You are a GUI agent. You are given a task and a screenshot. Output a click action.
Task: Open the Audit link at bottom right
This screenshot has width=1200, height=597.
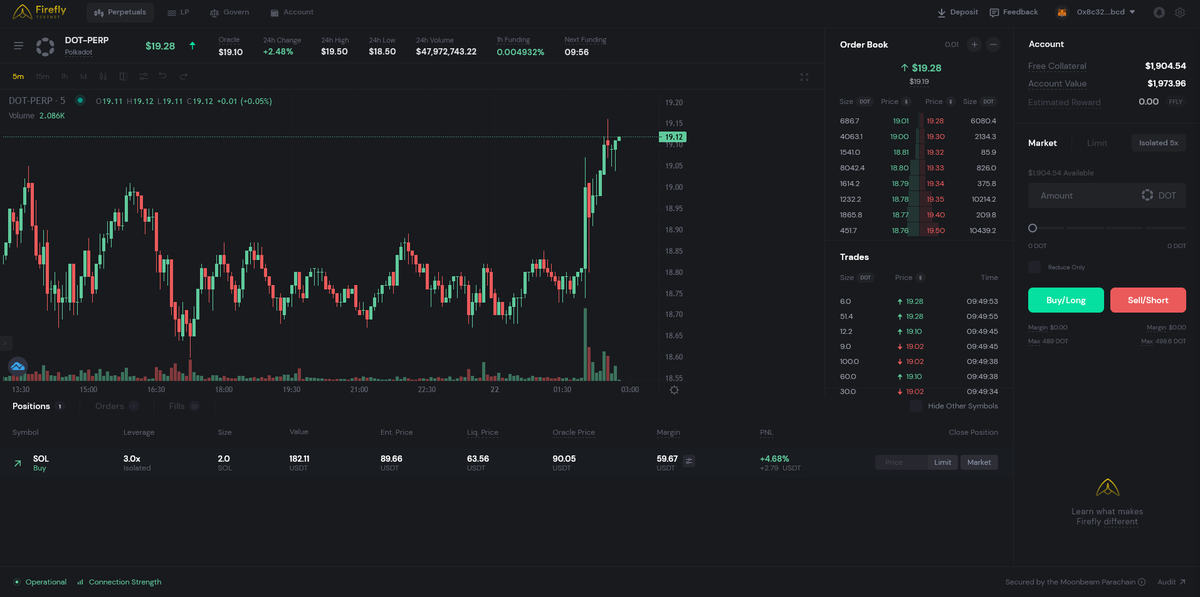(1170, 581)
